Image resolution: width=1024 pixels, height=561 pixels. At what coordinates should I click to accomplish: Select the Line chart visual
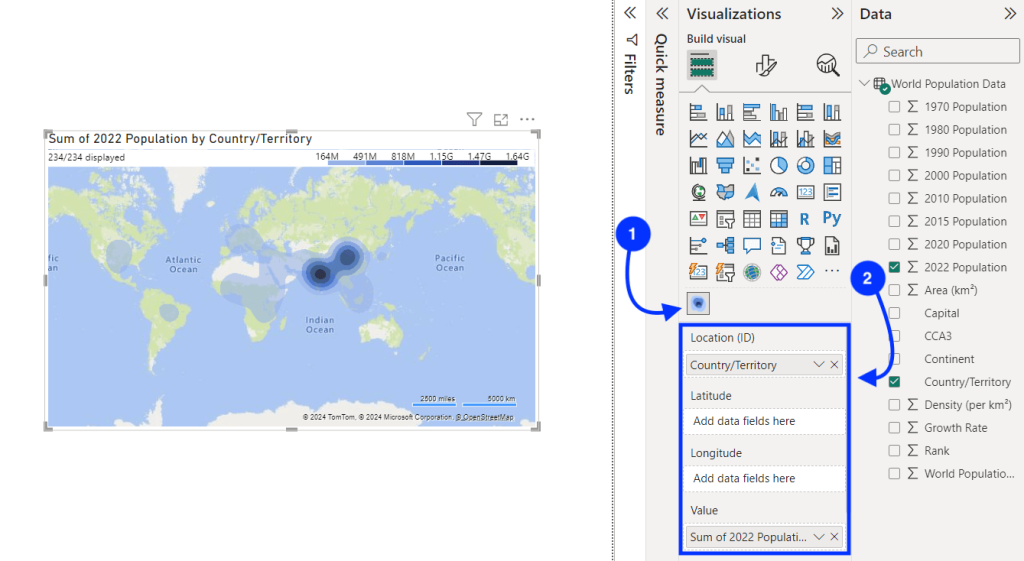[x=698, y=139]
